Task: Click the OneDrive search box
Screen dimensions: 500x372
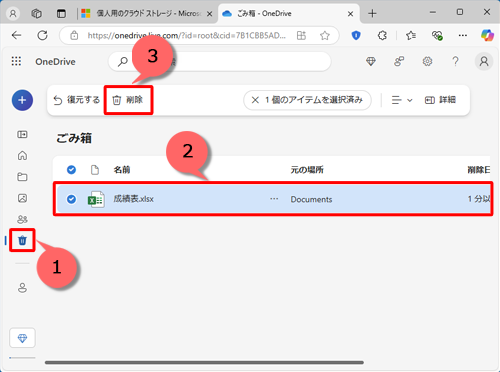Action: pyautogui.click(x=220, y=61)
